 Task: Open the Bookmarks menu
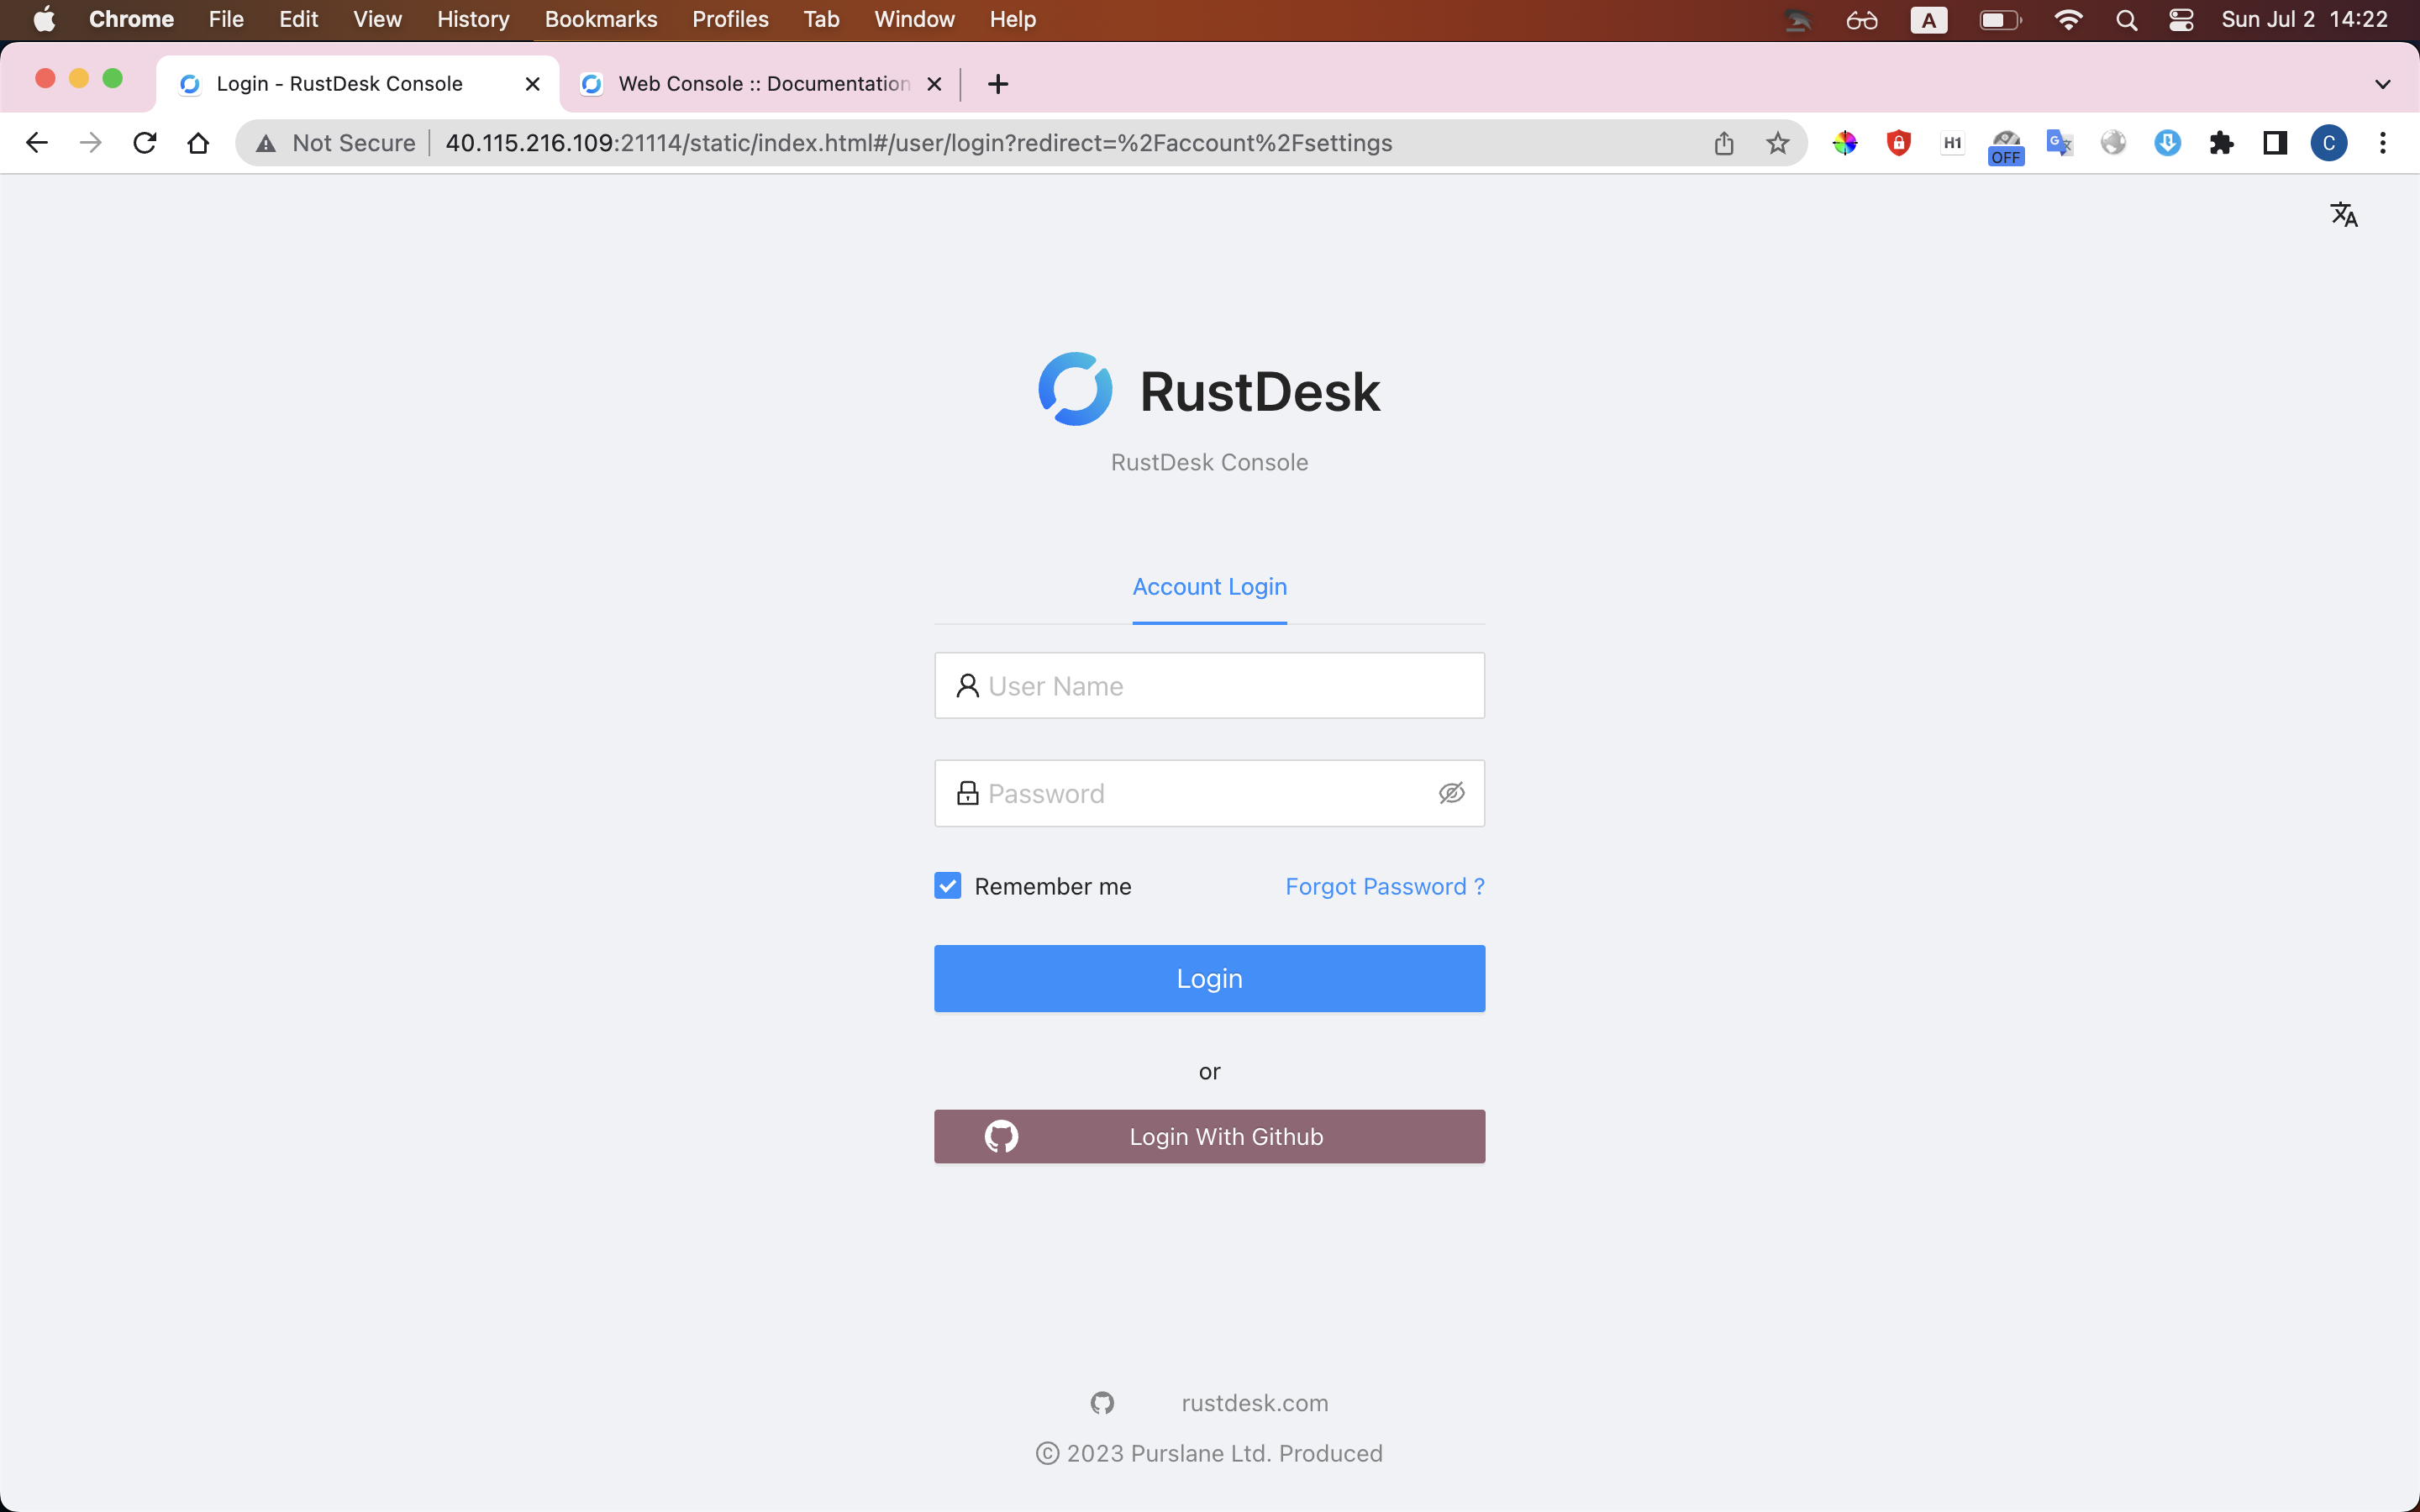point(600,20)
